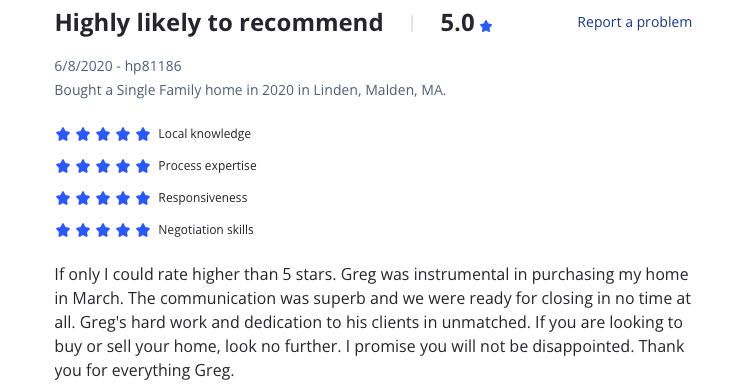Click the Local knowledge label

point(204,134)
